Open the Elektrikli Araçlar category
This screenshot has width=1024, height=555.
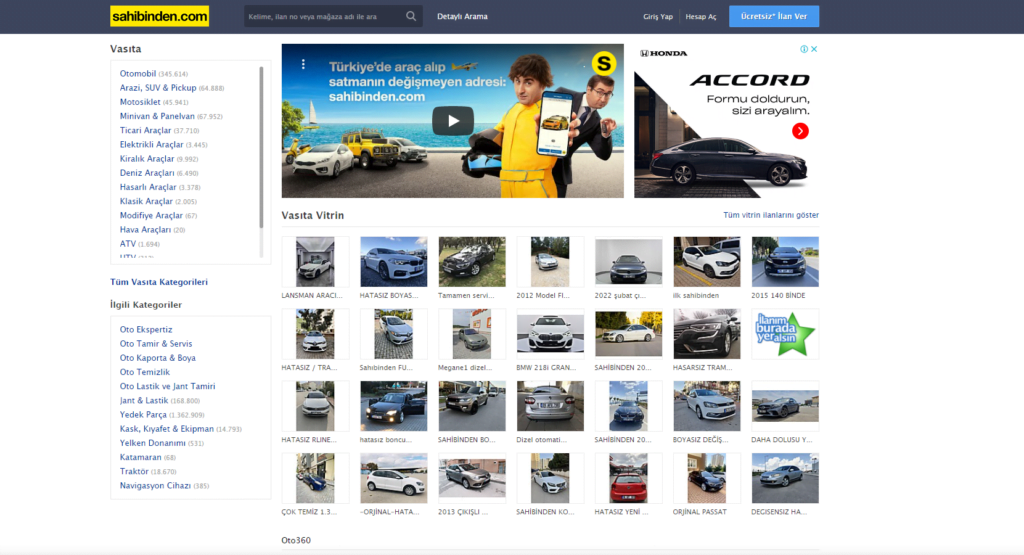pos(151,145)
